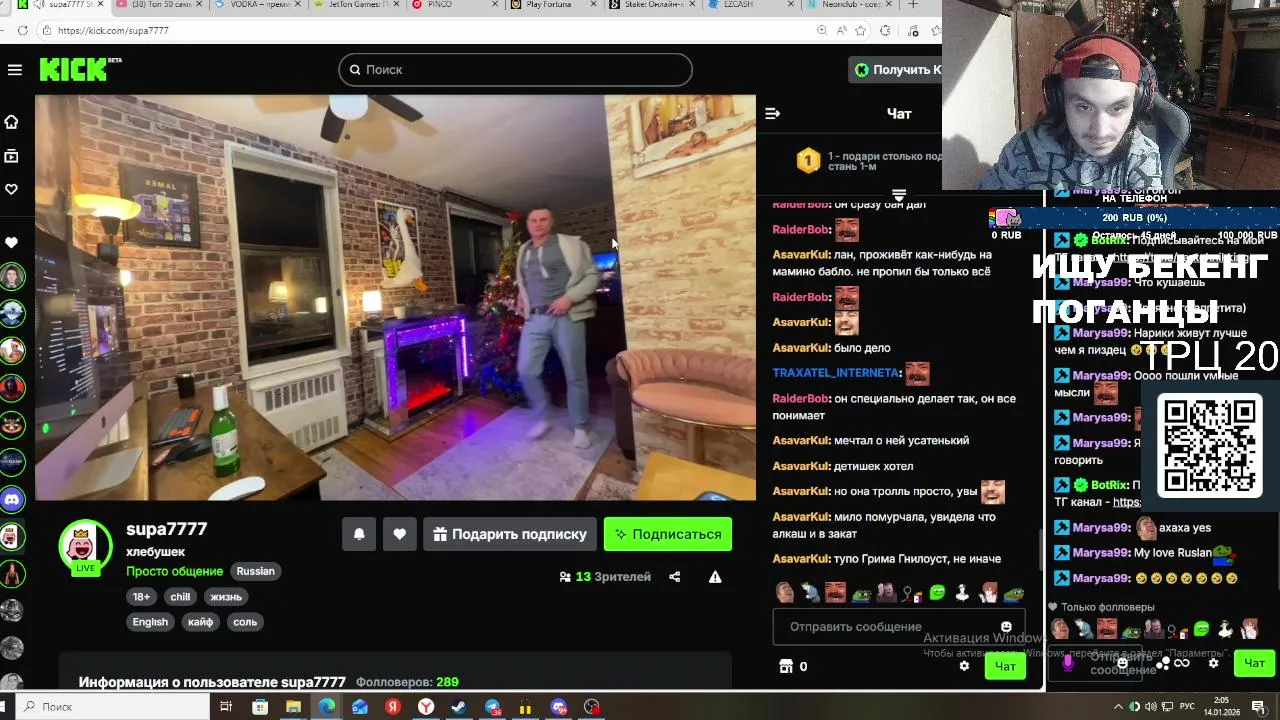Open Steam from the taskbar
The height and width of the screenshot is (720, 1280).
click(459, 707)
